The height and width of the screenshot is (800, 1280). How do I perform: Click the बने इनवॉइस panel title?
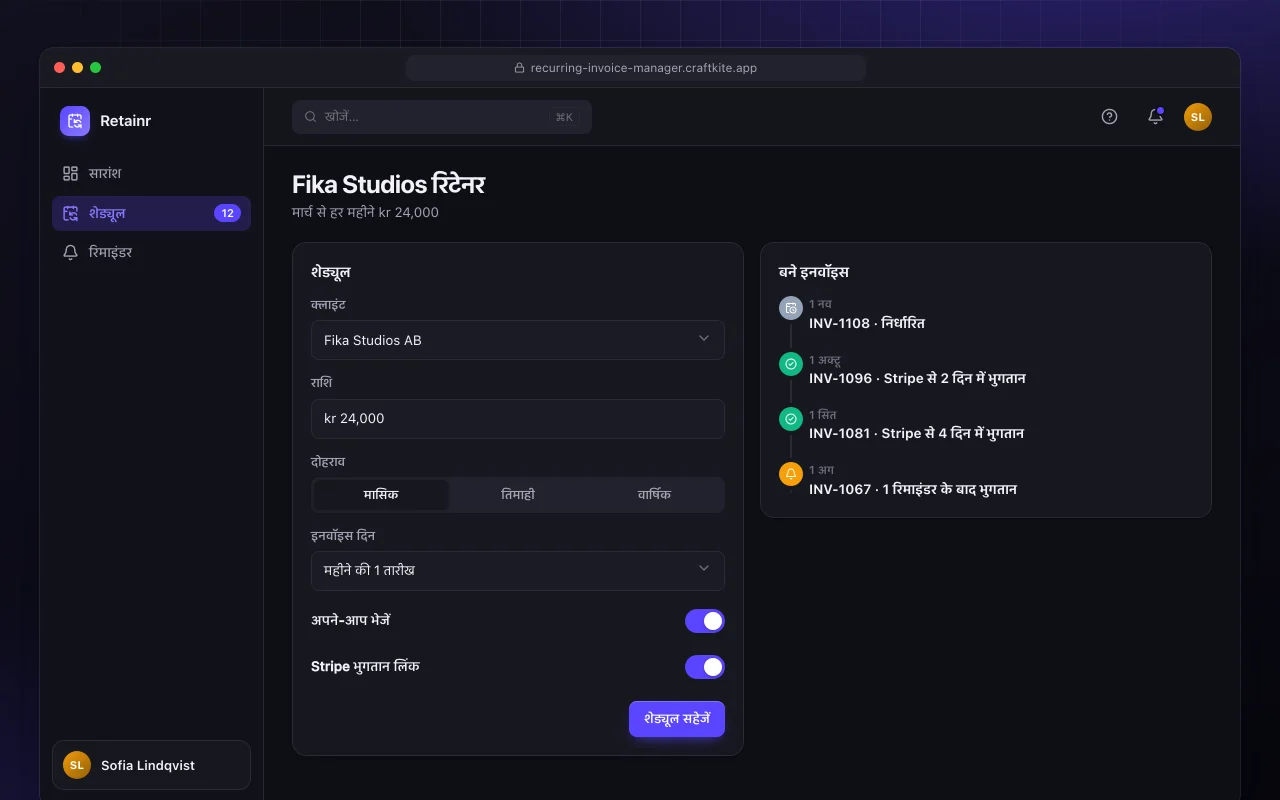814,272
